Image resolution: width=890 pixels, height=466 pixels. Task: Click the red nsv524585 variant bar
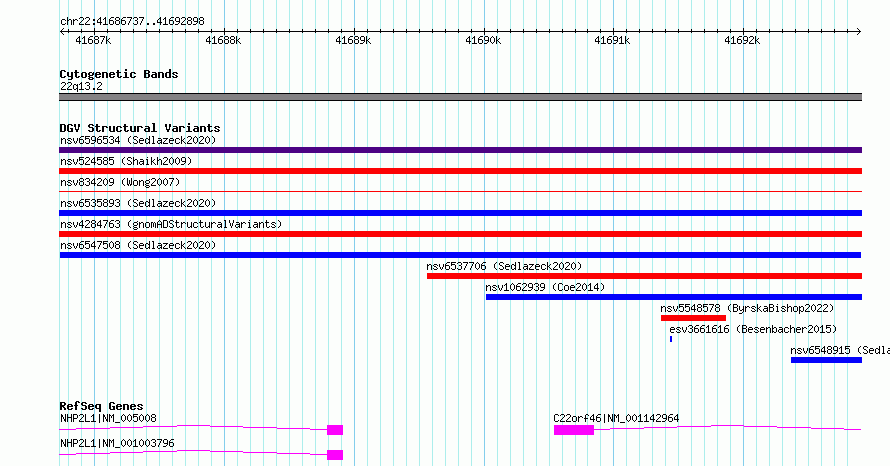(x=460, y=171)
